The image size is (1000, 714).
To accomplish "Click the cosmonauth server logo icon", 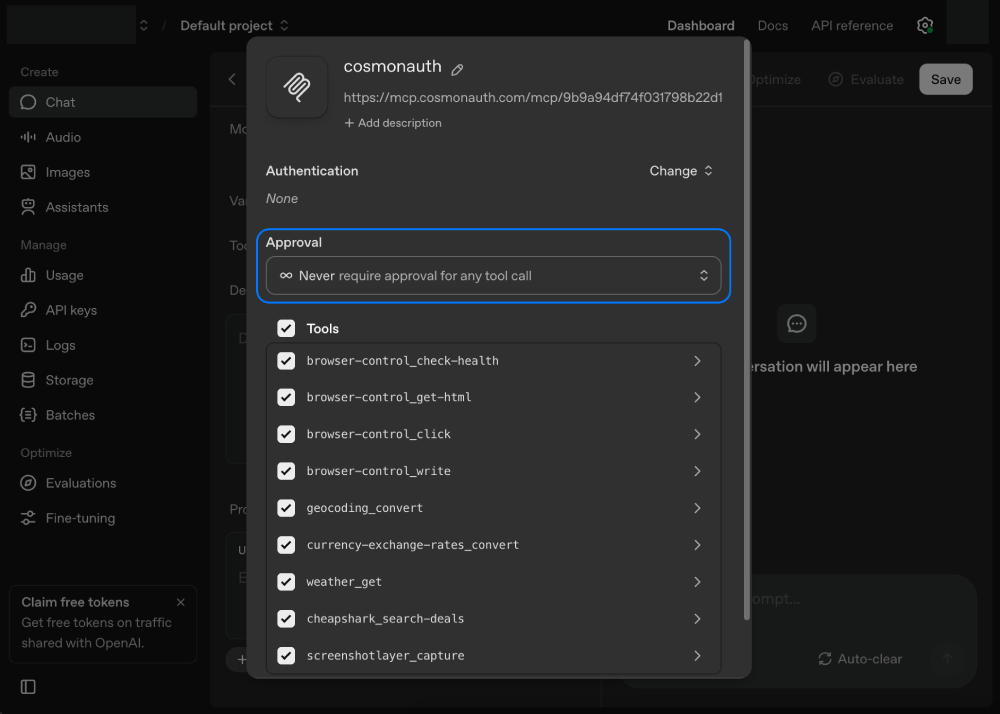I will tap(297, 87).
